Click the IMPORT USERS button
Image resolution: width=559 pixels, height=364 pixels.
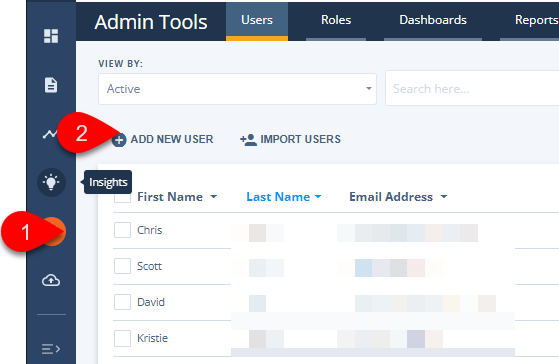coord(290,139)
